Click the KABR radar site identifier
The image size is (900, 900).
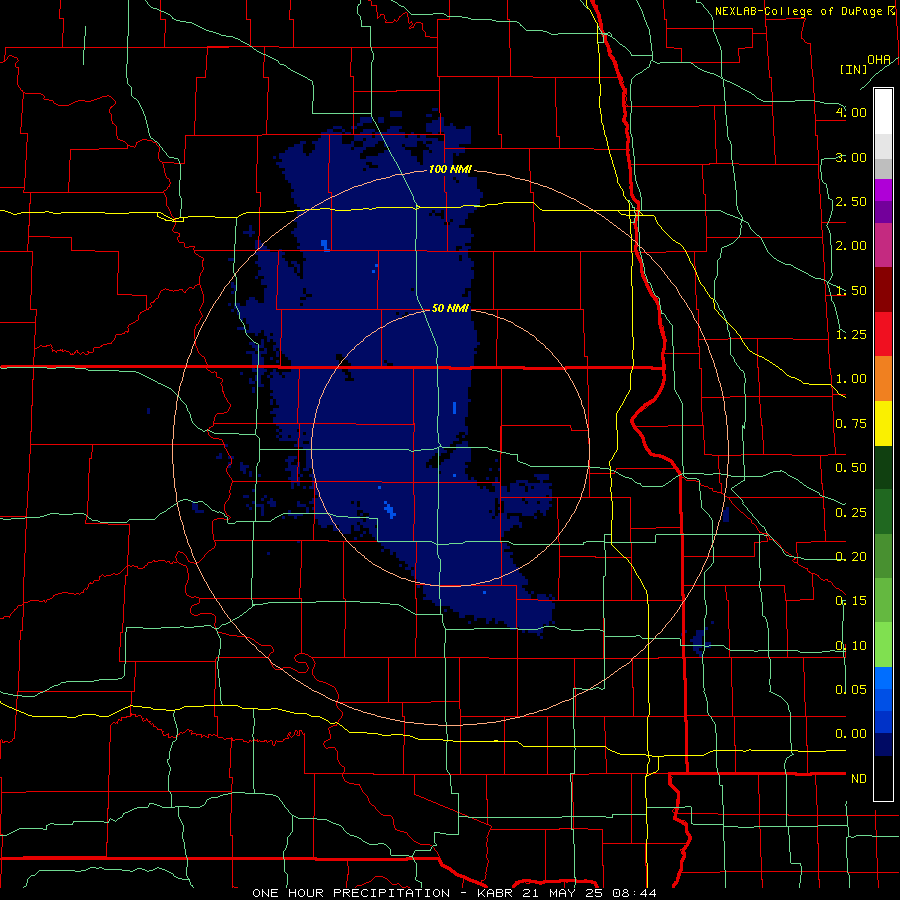point(495,893)
